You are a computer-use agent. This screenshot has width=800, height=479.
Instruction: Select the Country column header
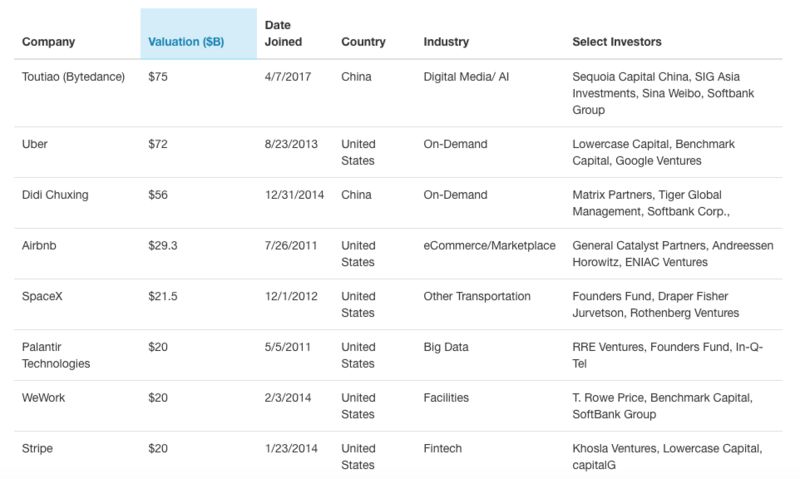pyautogui.click(x=363, y=42)
